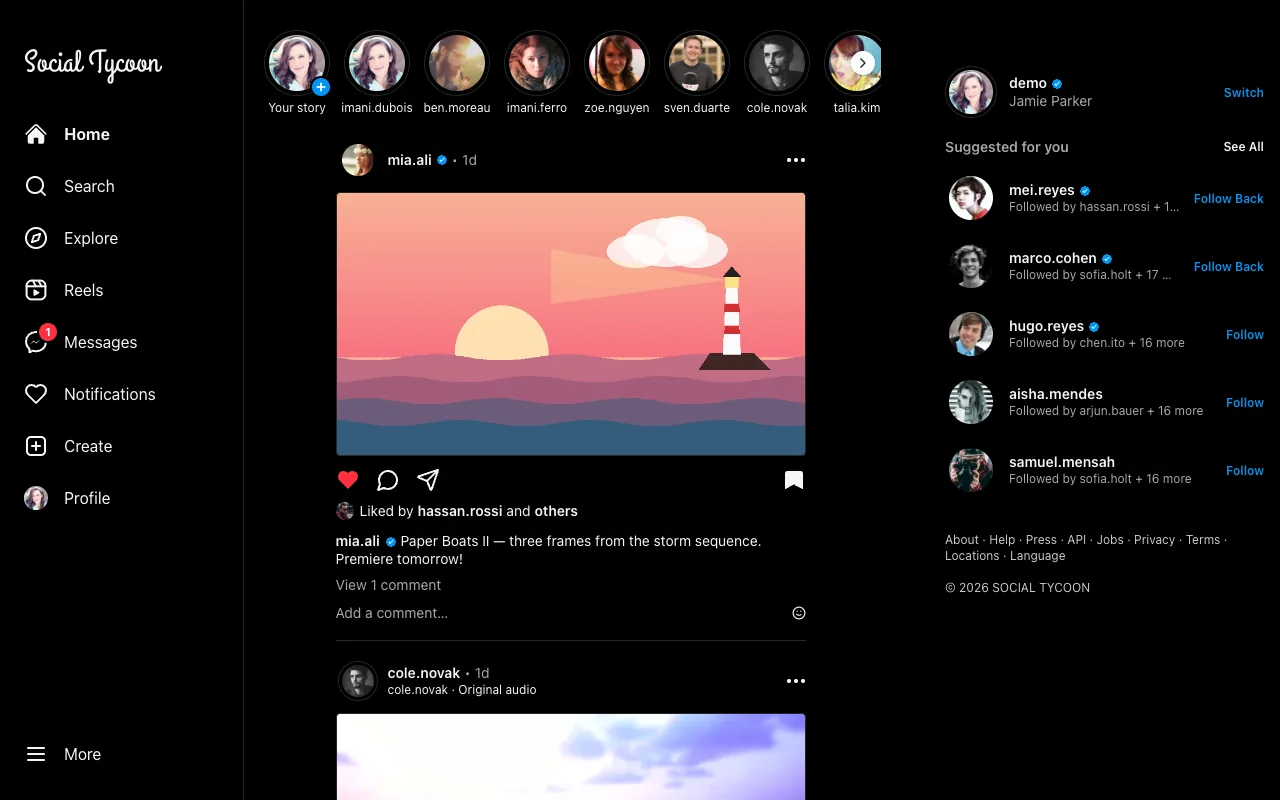The height and width of the screenshot is (800, 1280).
Task: Open hassan.rossi from Liked by line
Action: pos(460,511)
